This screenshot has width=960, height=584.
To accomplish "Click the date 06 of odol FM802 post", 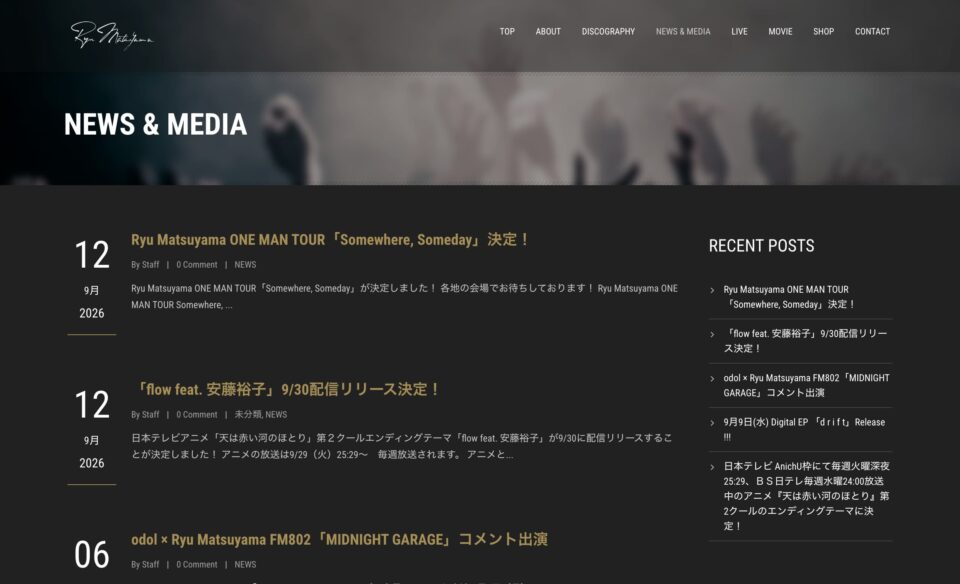I will pos(92,555).
